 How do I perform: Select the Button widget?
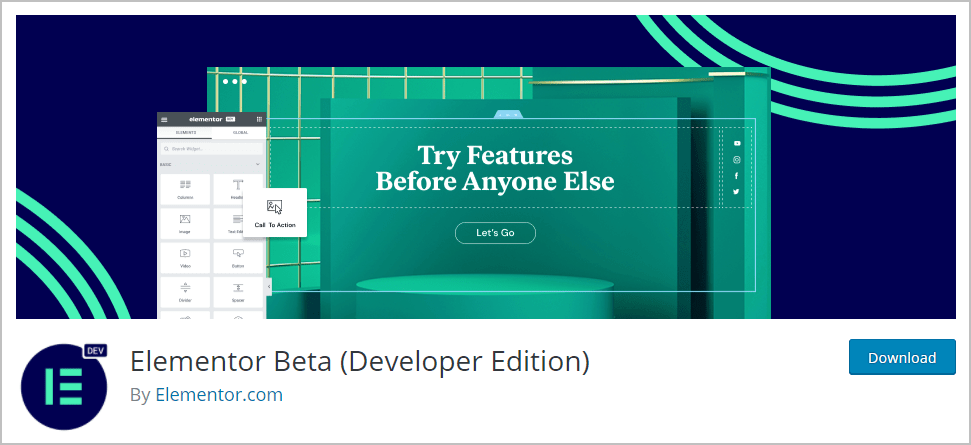click(238, 257)
